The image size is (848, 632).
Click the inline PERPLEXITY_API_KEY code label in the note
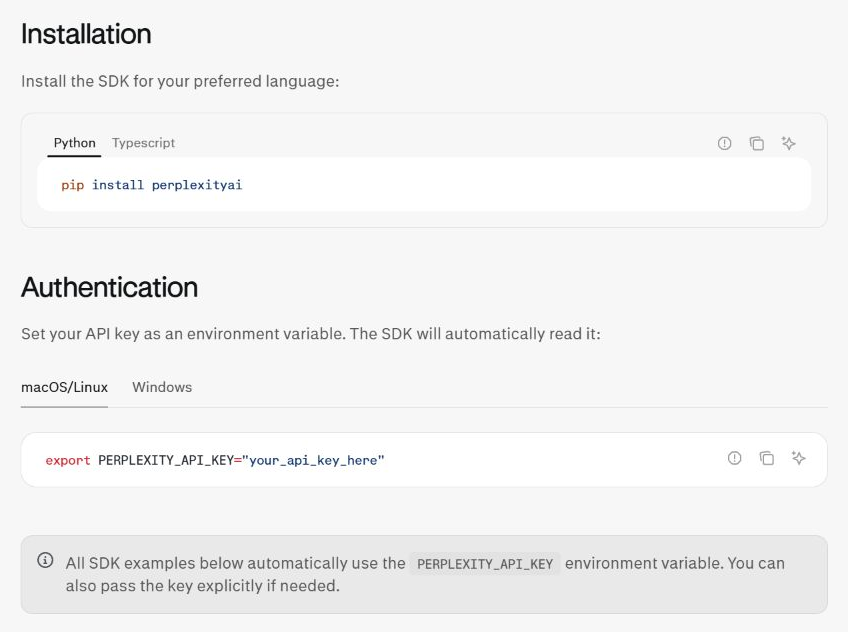pos(485,564)
